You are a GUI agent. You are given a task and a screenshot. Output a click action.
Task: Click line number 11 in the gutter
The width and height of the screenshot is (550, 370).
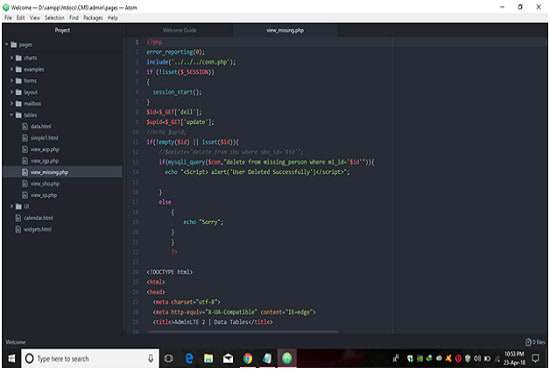pyautogui.click(x=135, y=142)
